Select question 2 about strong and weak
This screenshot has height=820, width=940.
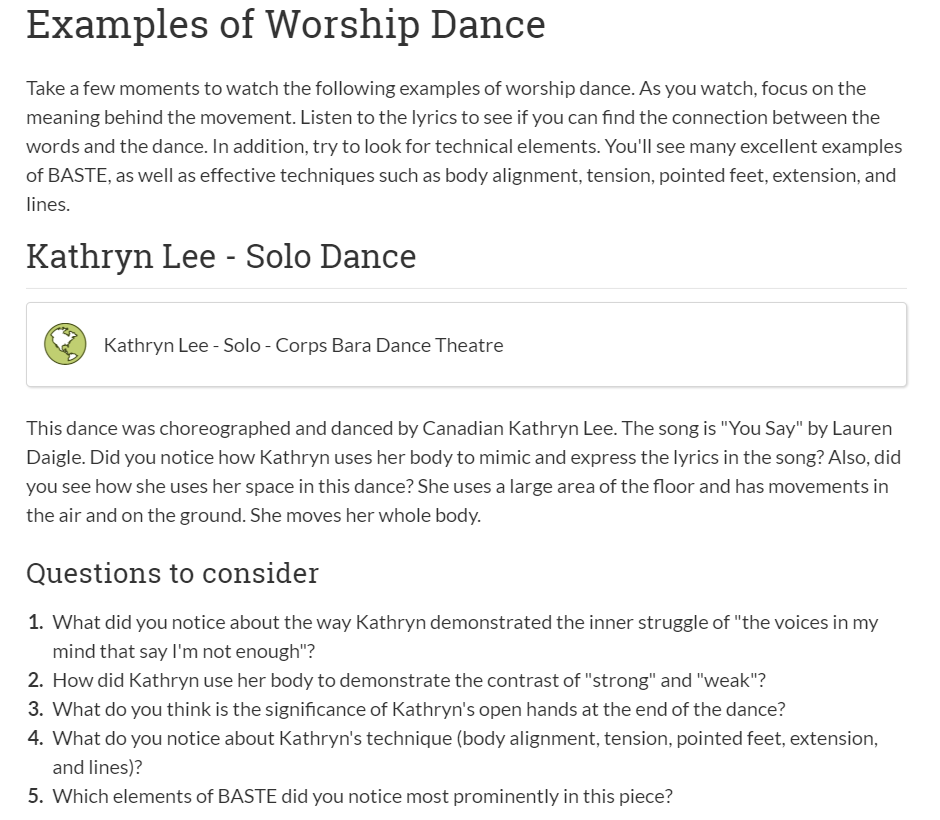tap(409, 680)
